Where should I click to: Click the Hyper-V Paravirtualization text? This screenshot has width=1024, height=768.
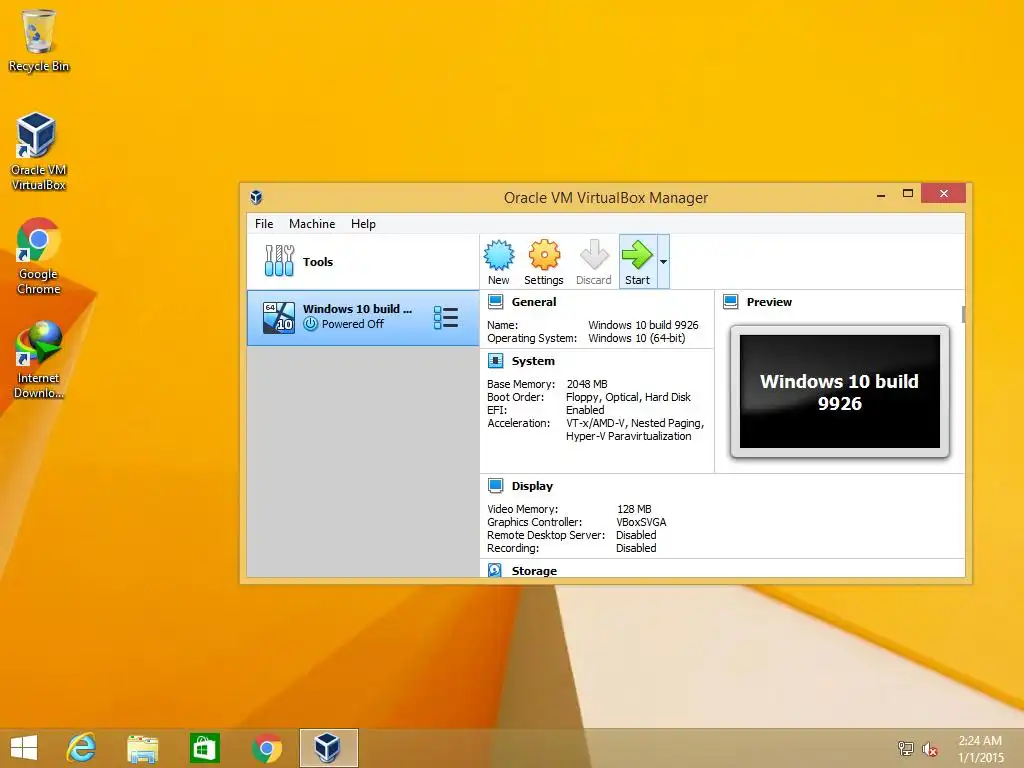[x=628, y=436]
